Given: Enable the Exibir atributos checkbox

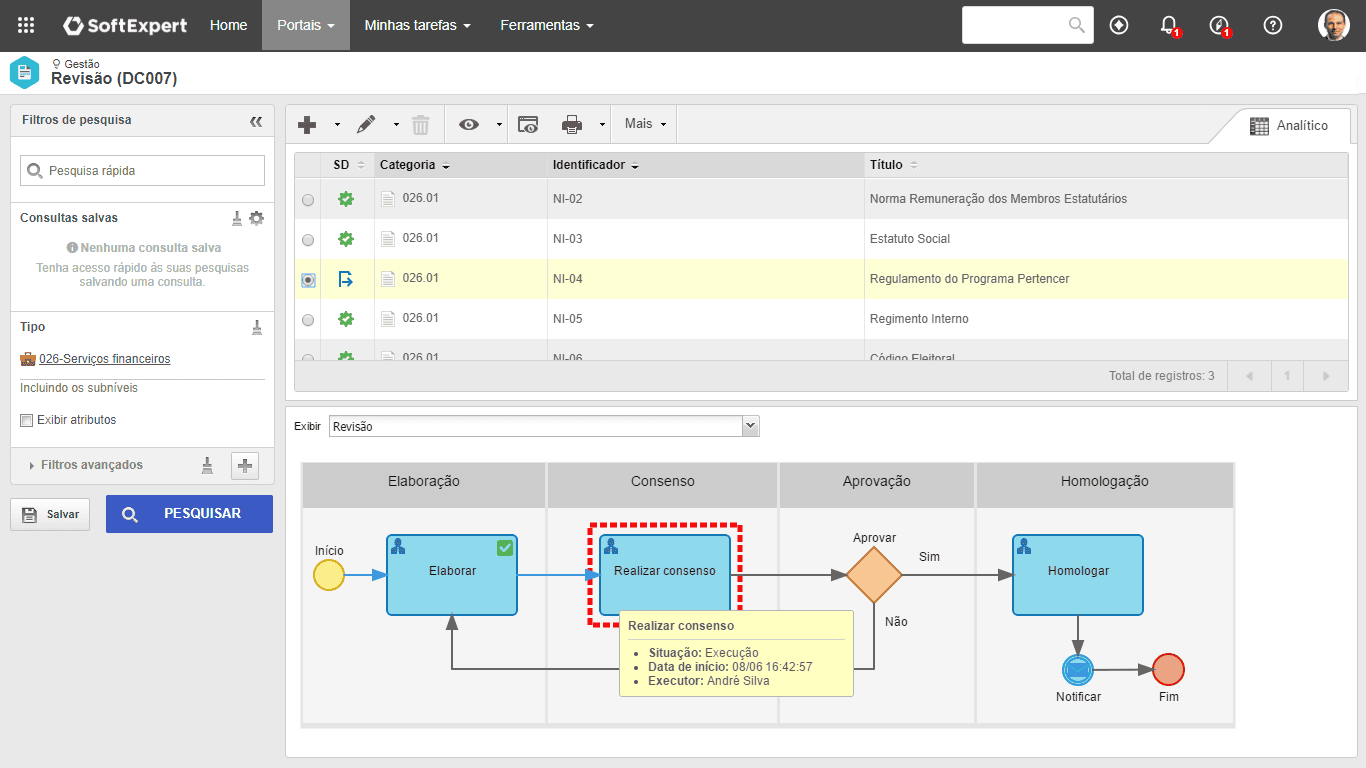Looking at the screenshot, I should (x=27, y=420).
